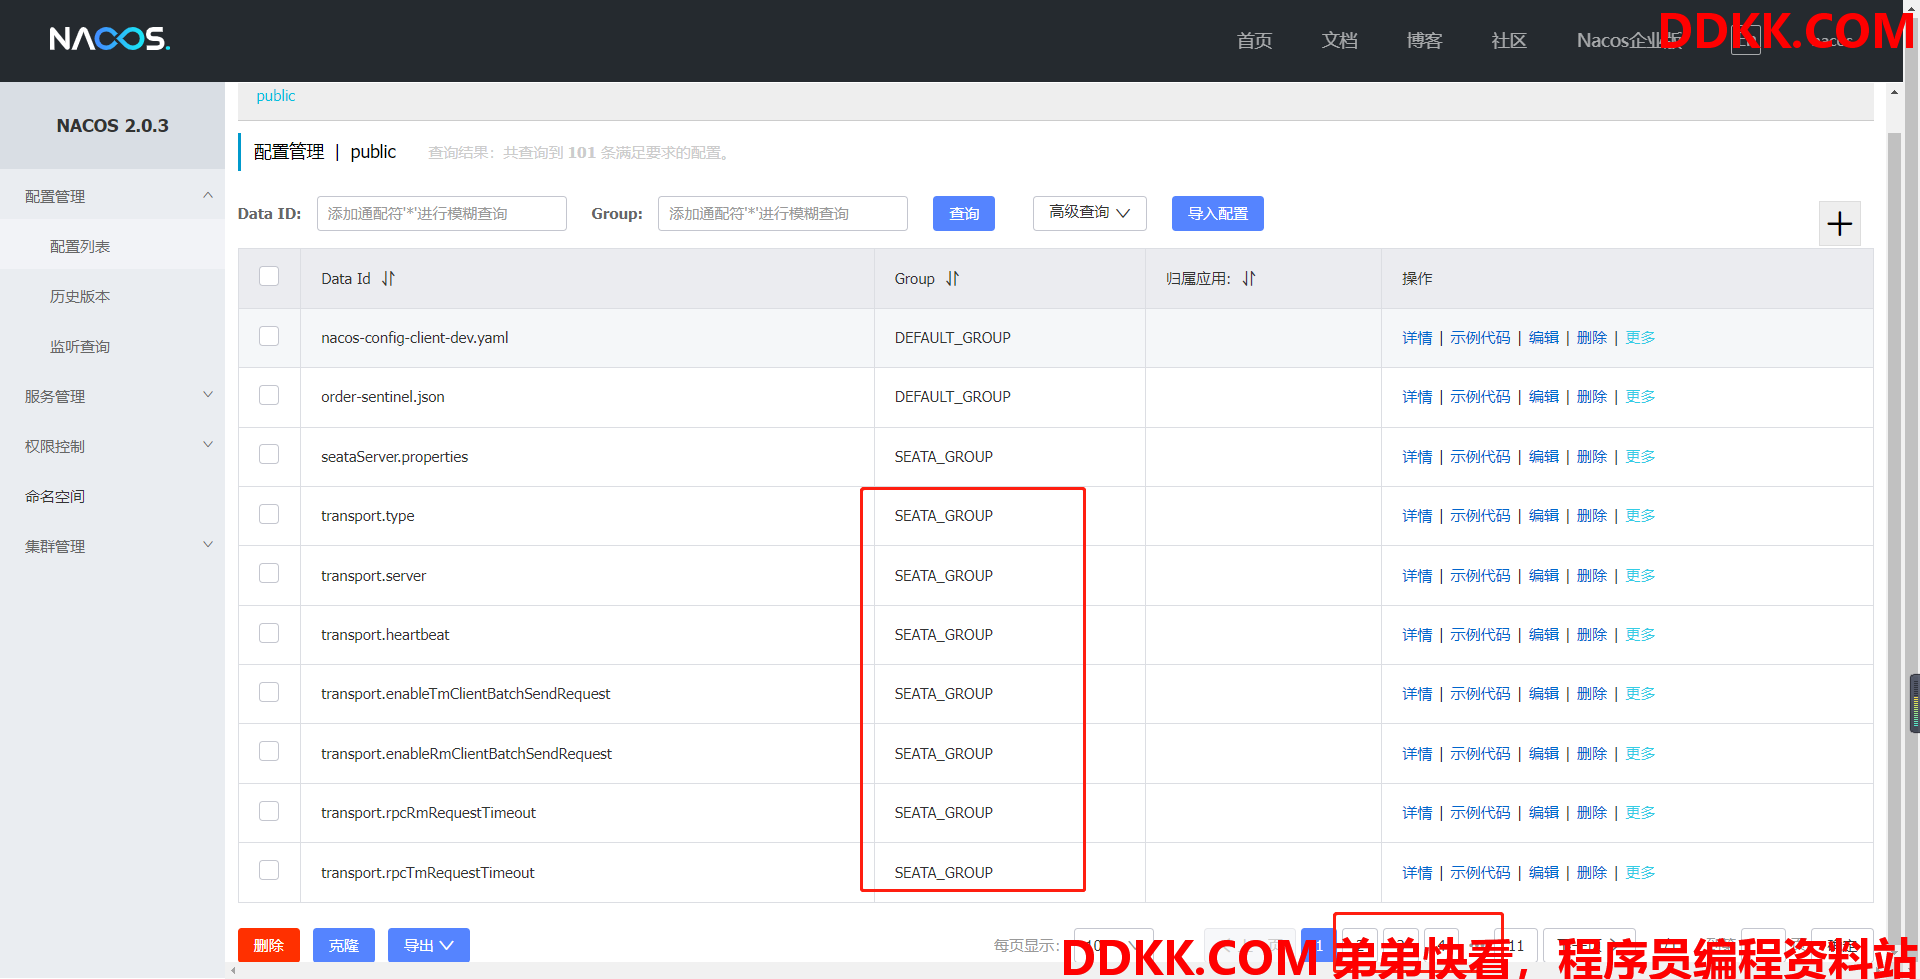The width and height of the screenshot is (1920, 979).
Task: Click the scroll-up arrow at top right
Action: click(1893, 93)
